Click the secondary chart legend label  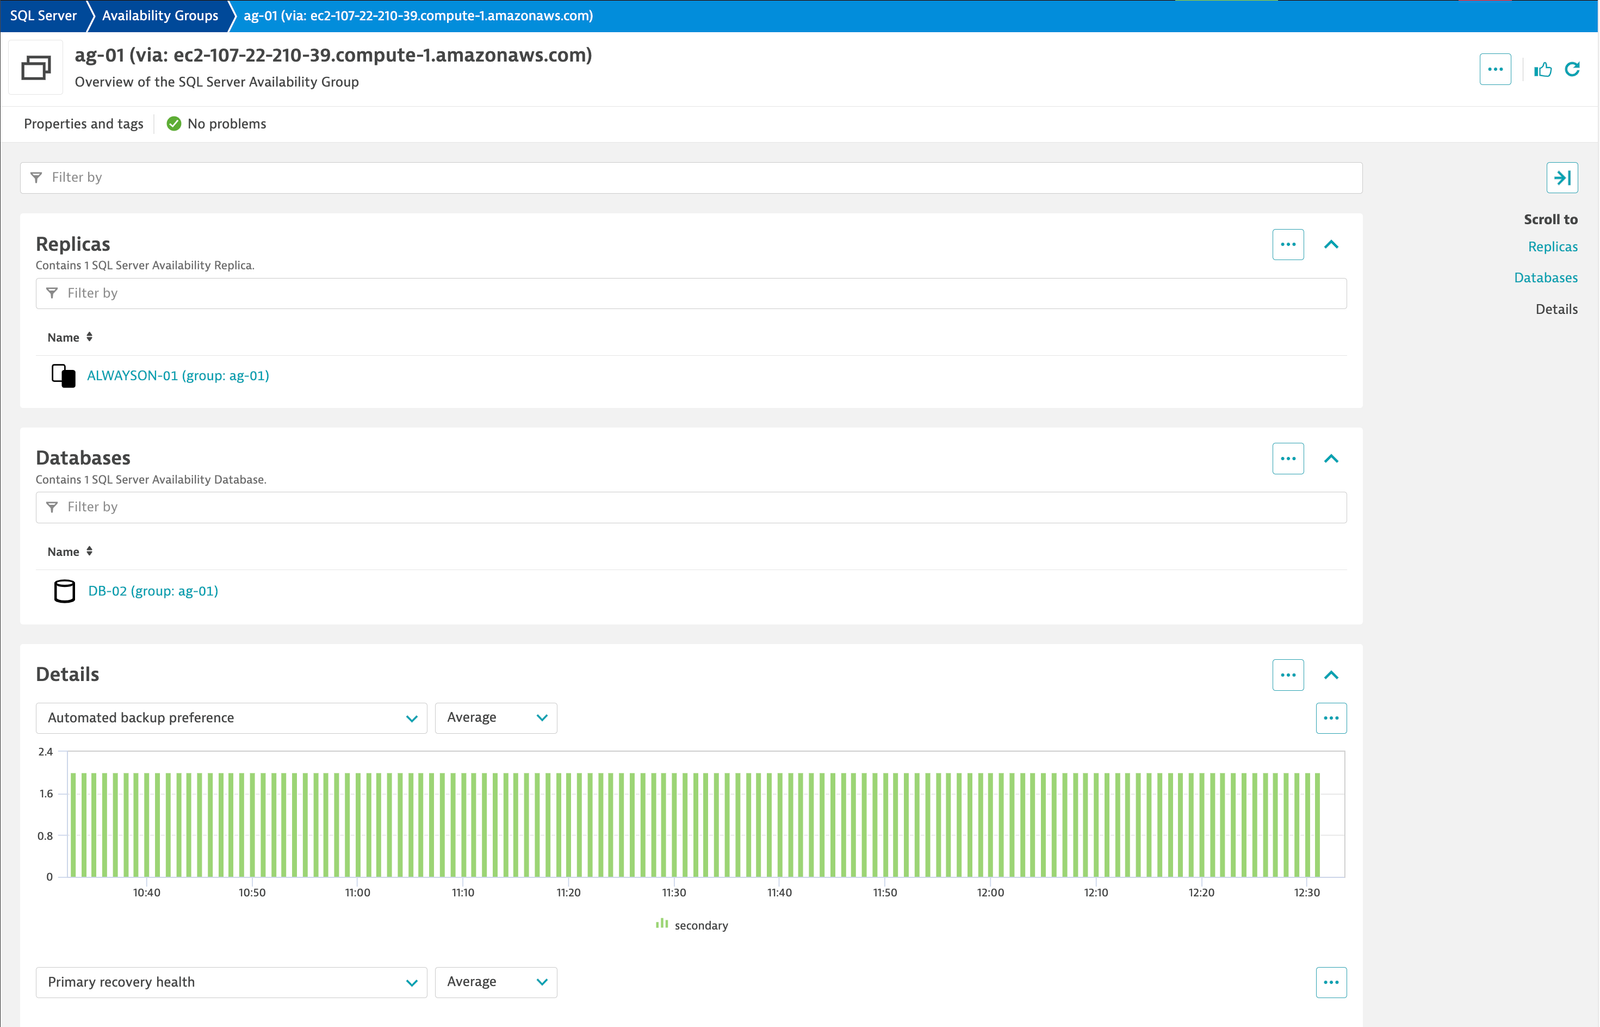[701, 926]
